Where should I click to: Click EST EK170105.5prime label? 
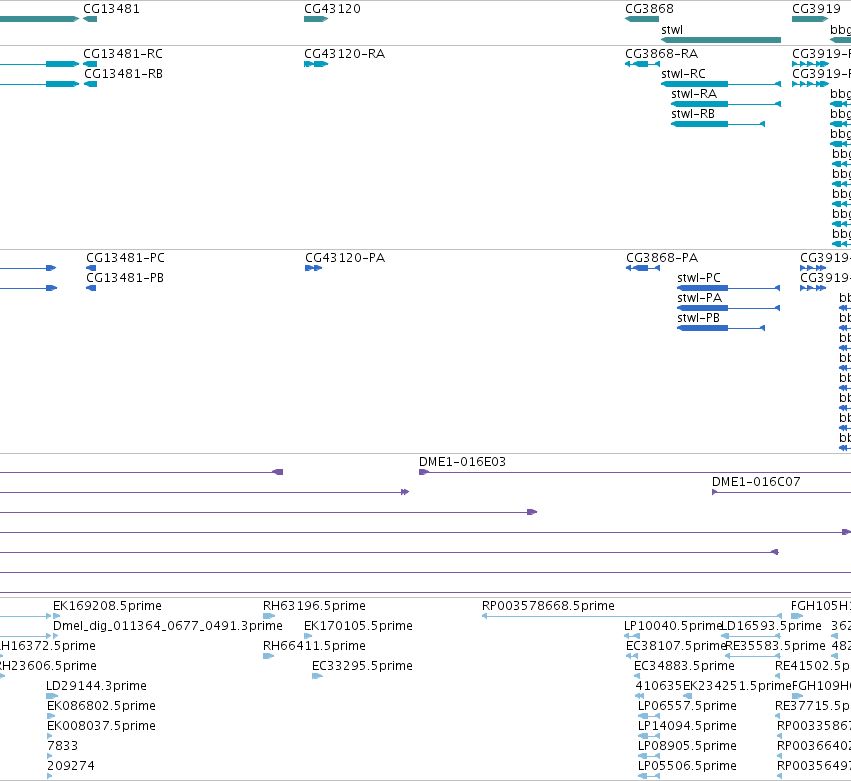[358, 626]
